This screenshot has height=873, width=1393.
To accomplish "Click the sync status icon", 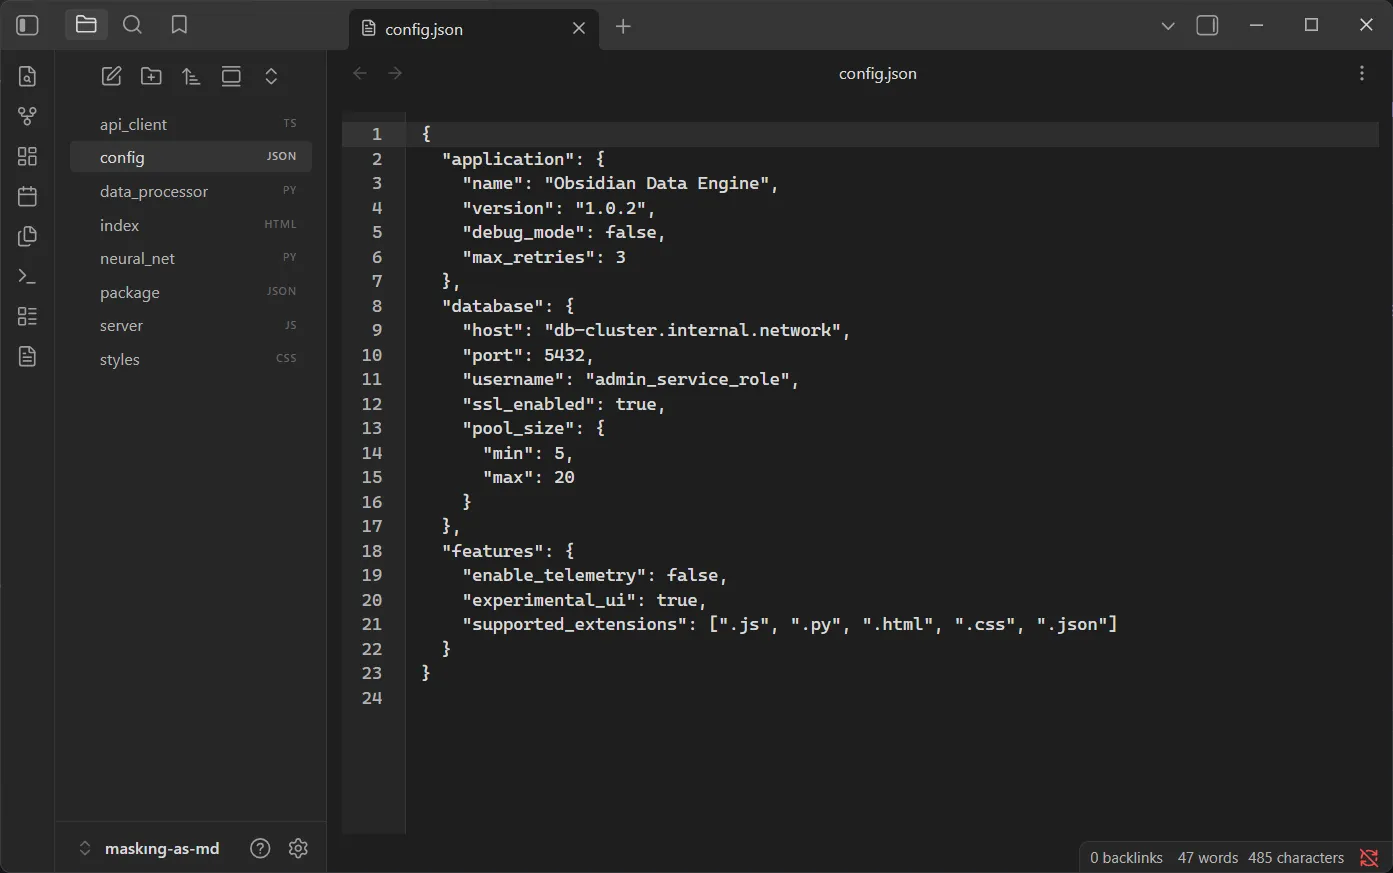I will [x=1369, y=858].
